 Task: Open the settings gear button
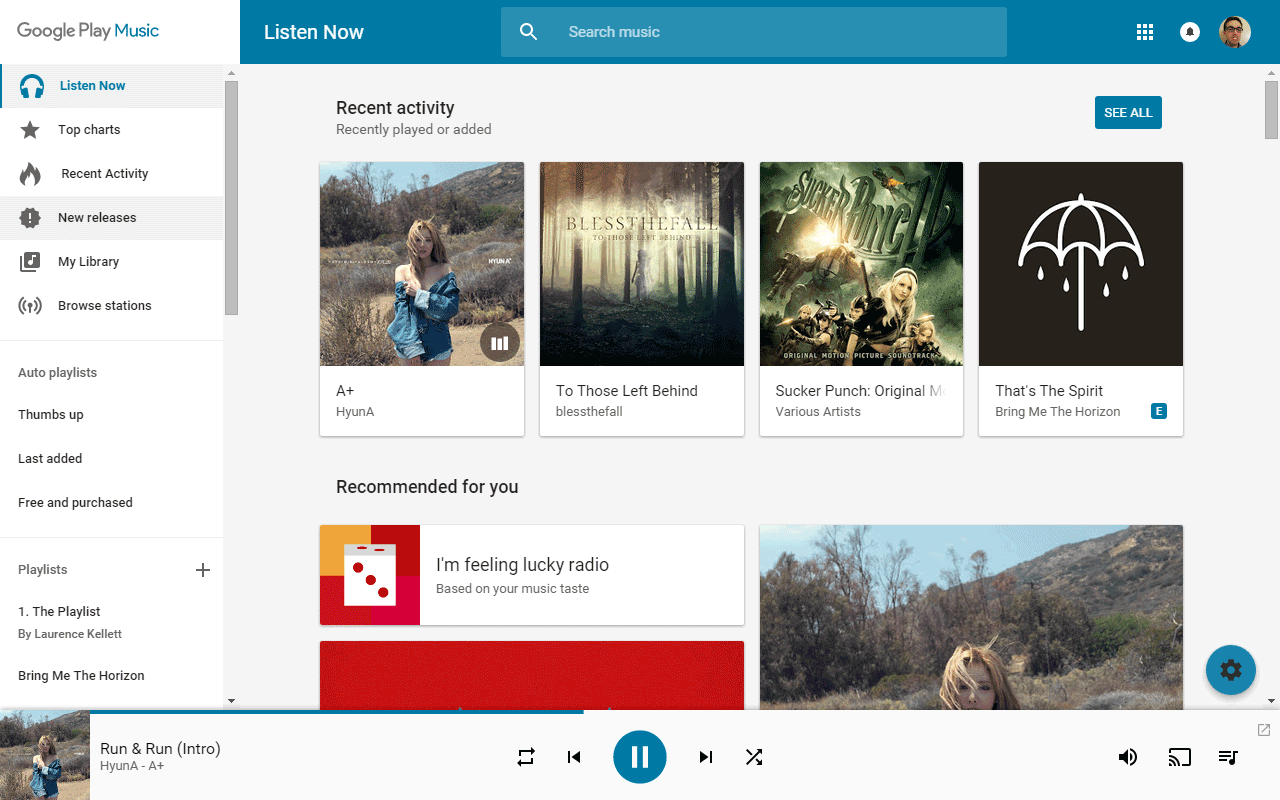point(1230,670)
